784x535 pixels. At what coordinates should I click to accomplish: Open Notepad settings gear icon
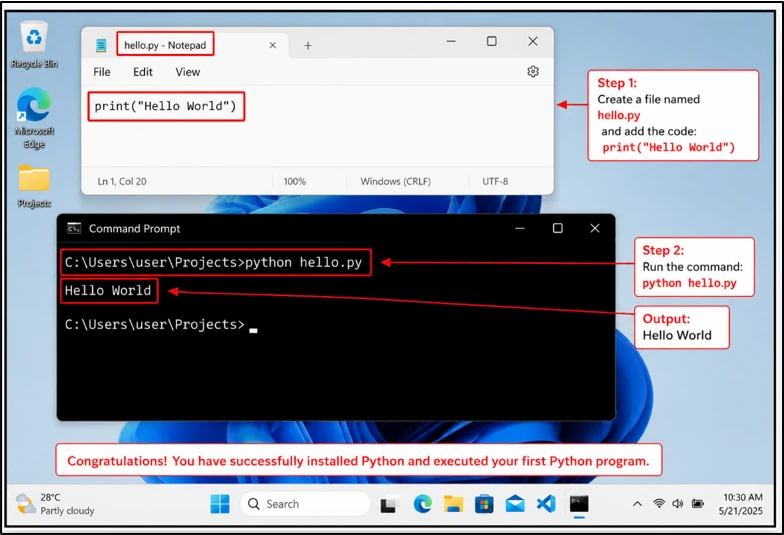[533, 72]
